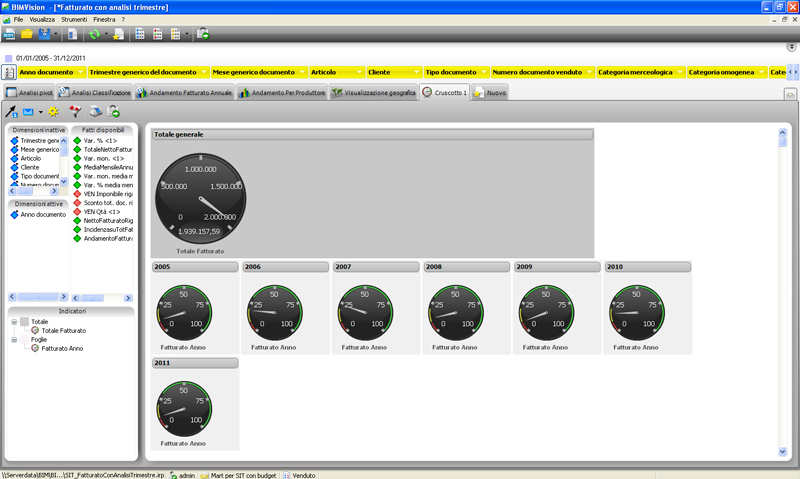Image resolution: width=800 pixels, height=479 pixels.
Task: Click the printer/scanner icon in dashboard toolbar
Action: (x=95, y=112)
